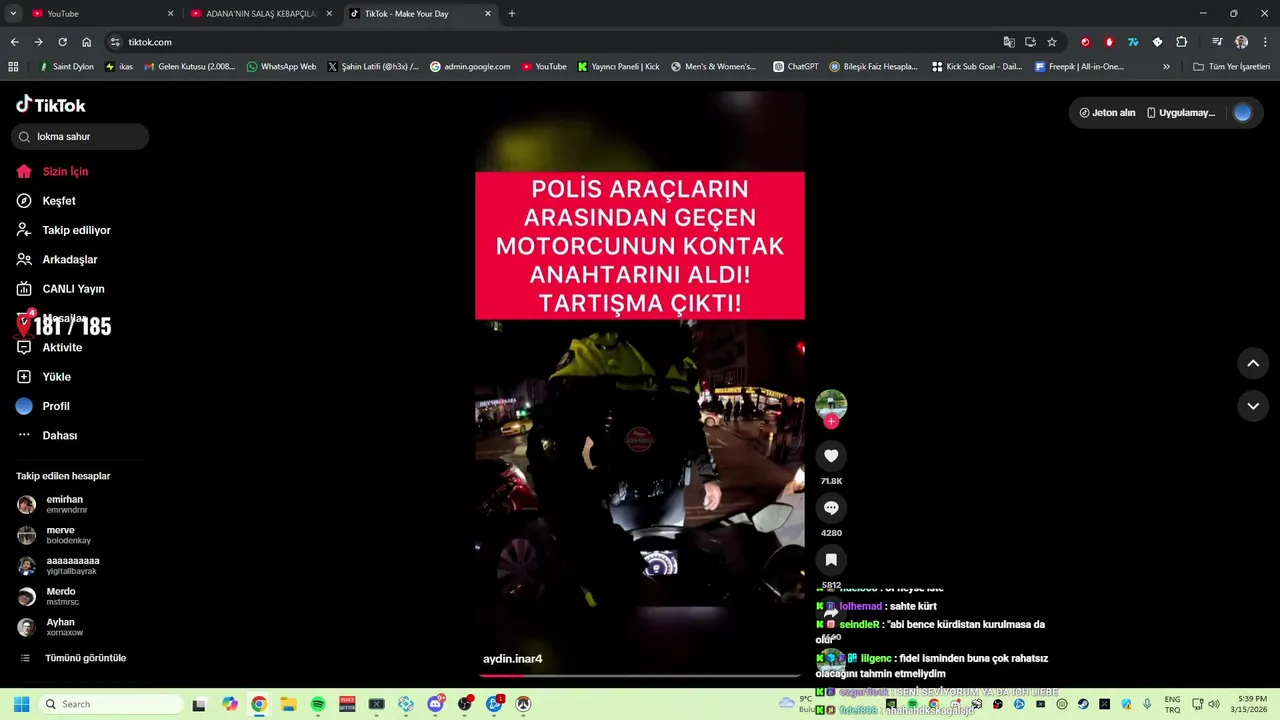Like the TikTok video with the heart icon
1280x720 pixels.
coord(831,456)
